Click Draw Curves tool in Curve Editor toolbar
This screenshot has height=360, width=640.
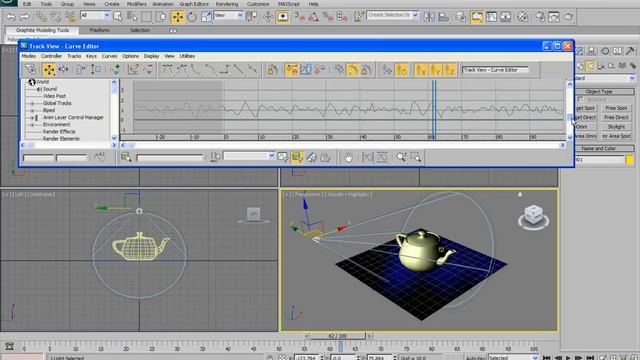click(133, 70)
